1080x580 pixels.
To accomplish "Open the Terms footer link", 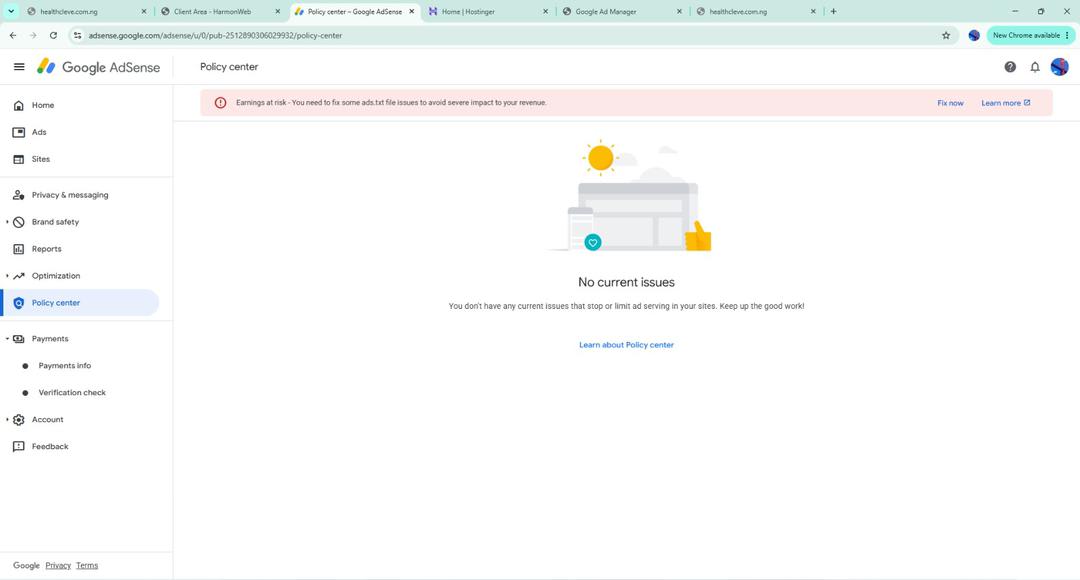I will click(x=87, y=566).
